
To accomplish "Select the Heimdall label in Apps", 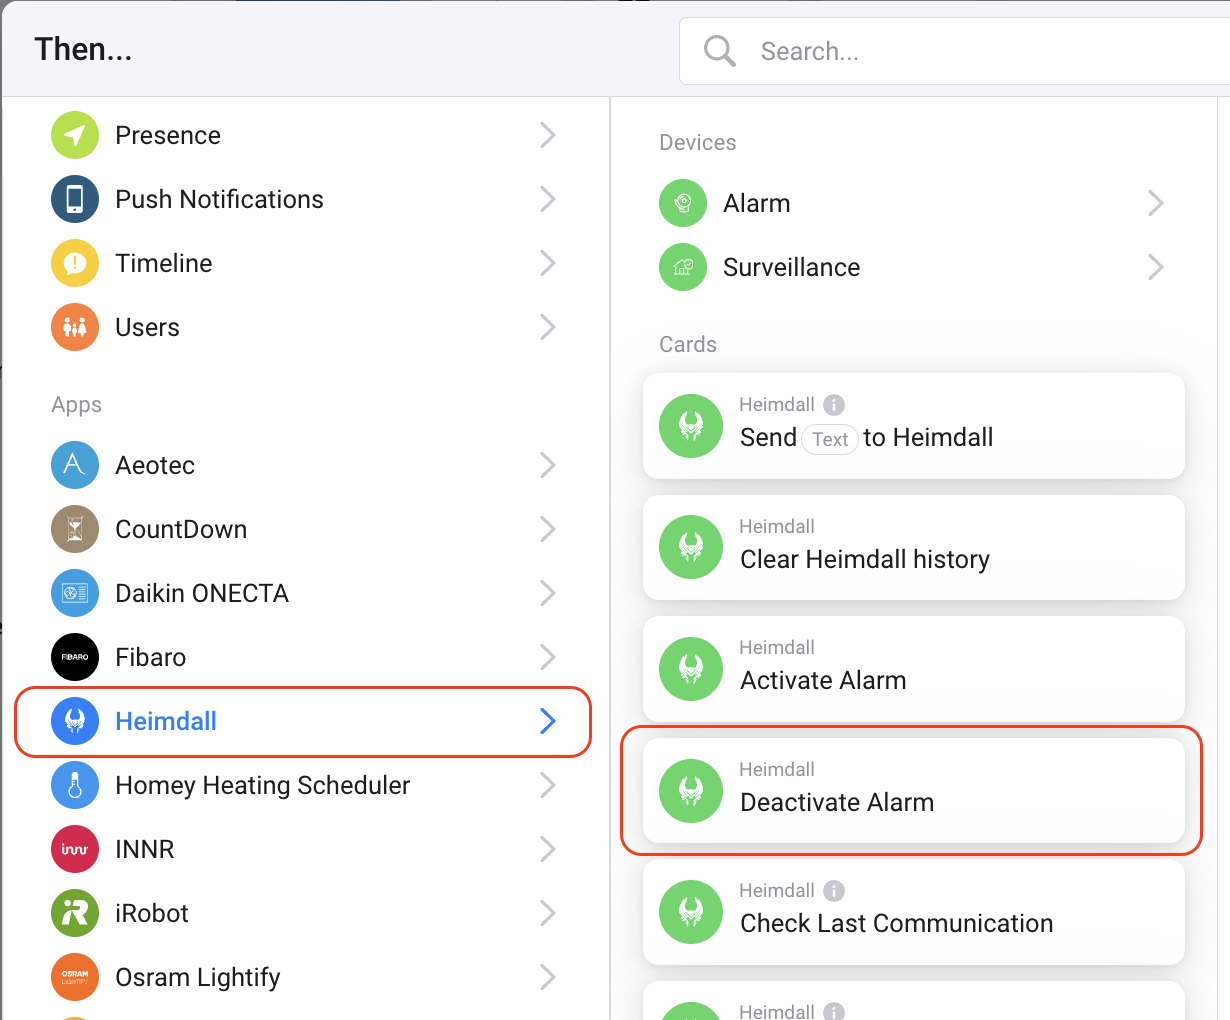I will click(166, 721).
